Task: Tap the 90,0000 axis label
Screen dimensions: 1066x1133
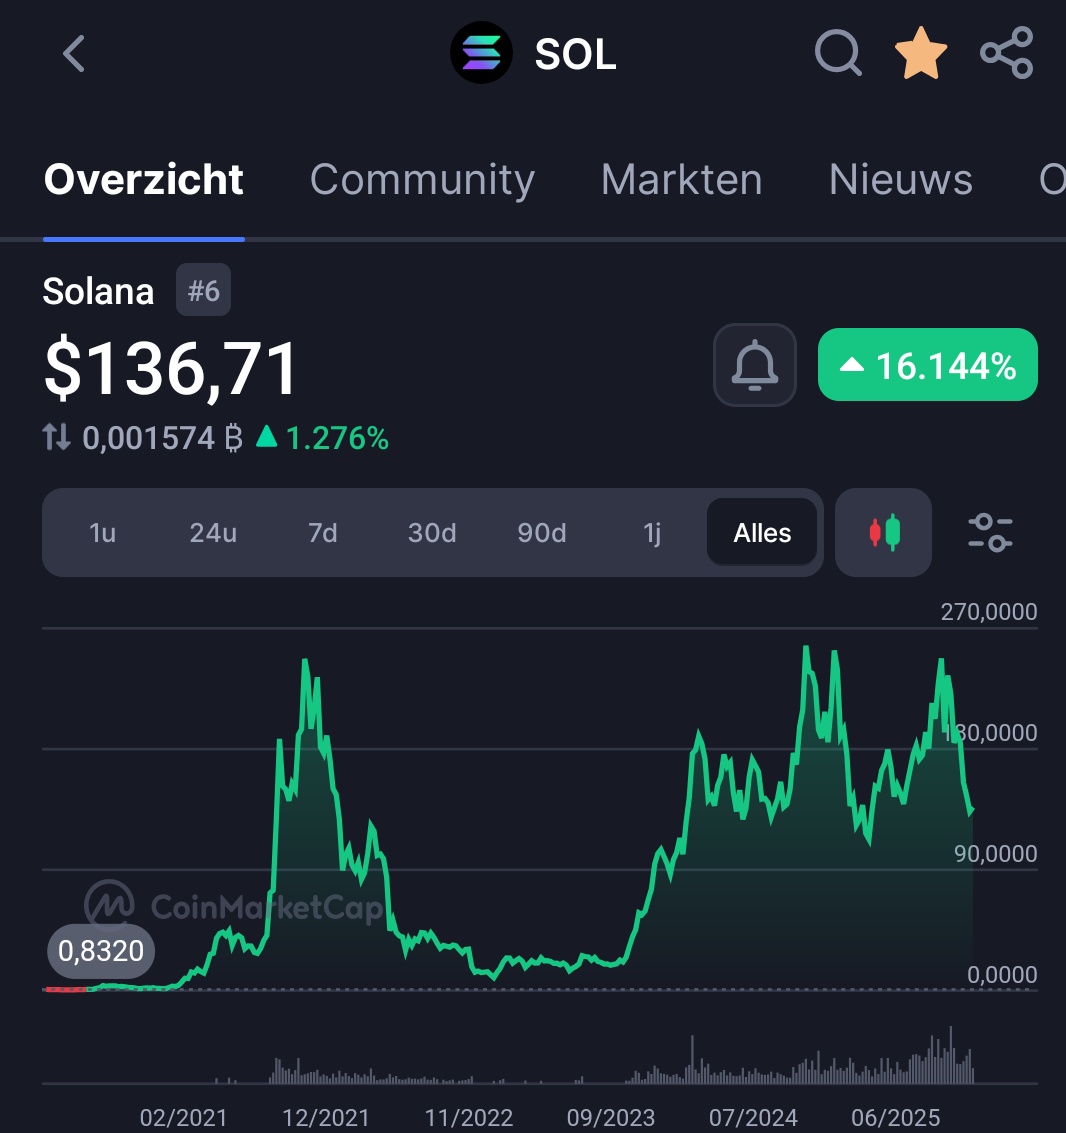Action: click(x=995, y=853)
